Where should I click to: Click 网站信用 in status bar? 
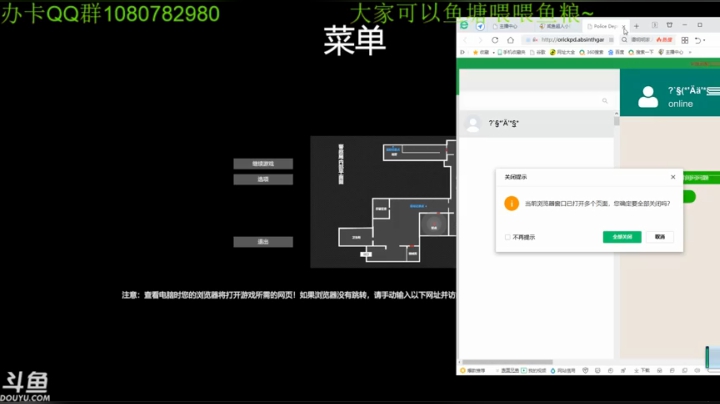562,370
